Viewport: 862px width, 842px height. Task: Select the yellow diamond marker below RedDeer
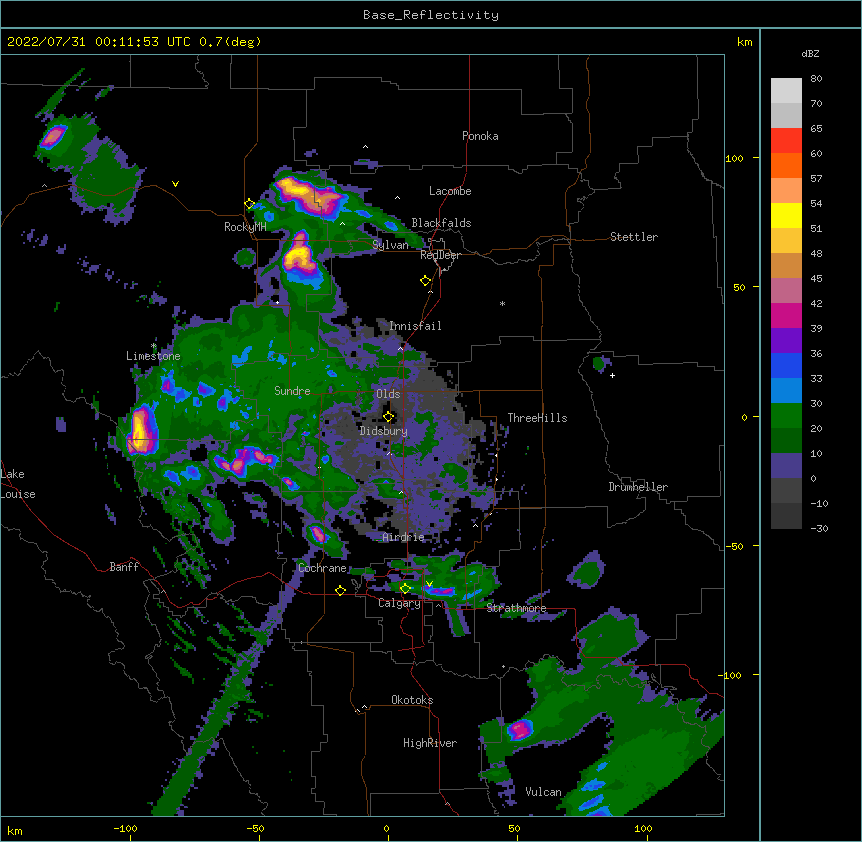426,281
